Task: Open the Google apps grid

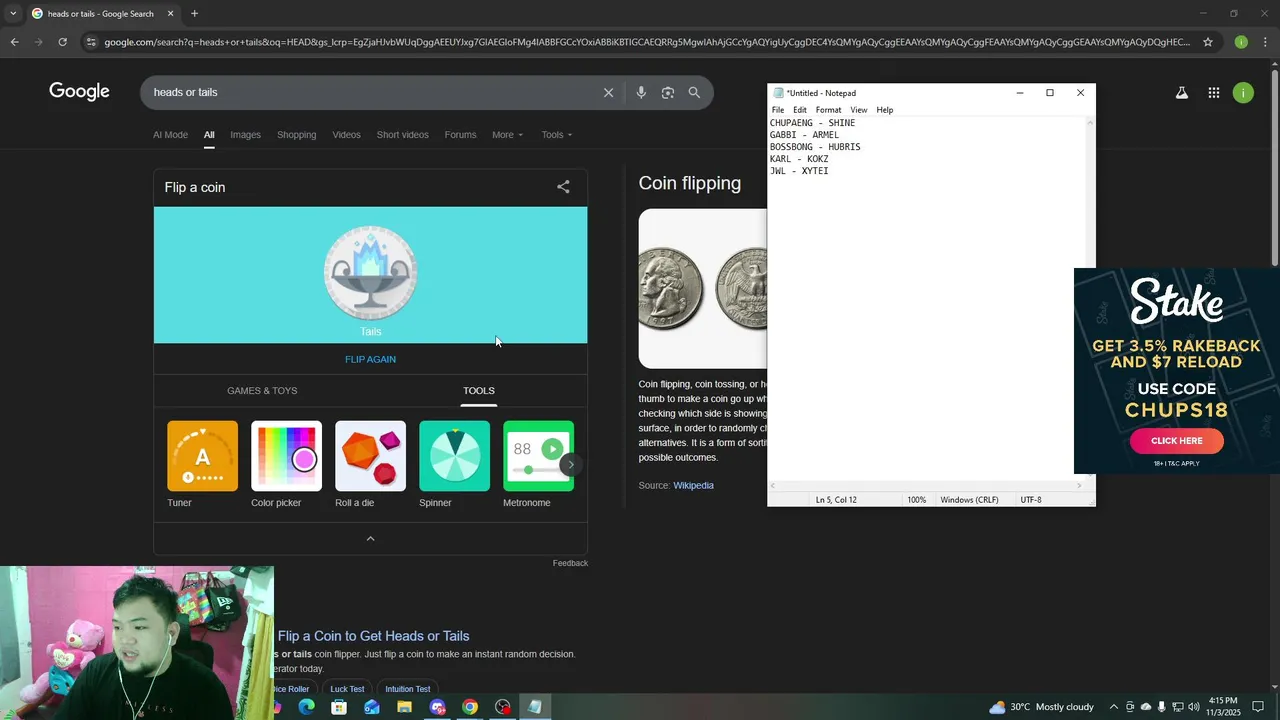Action: 1213,93
